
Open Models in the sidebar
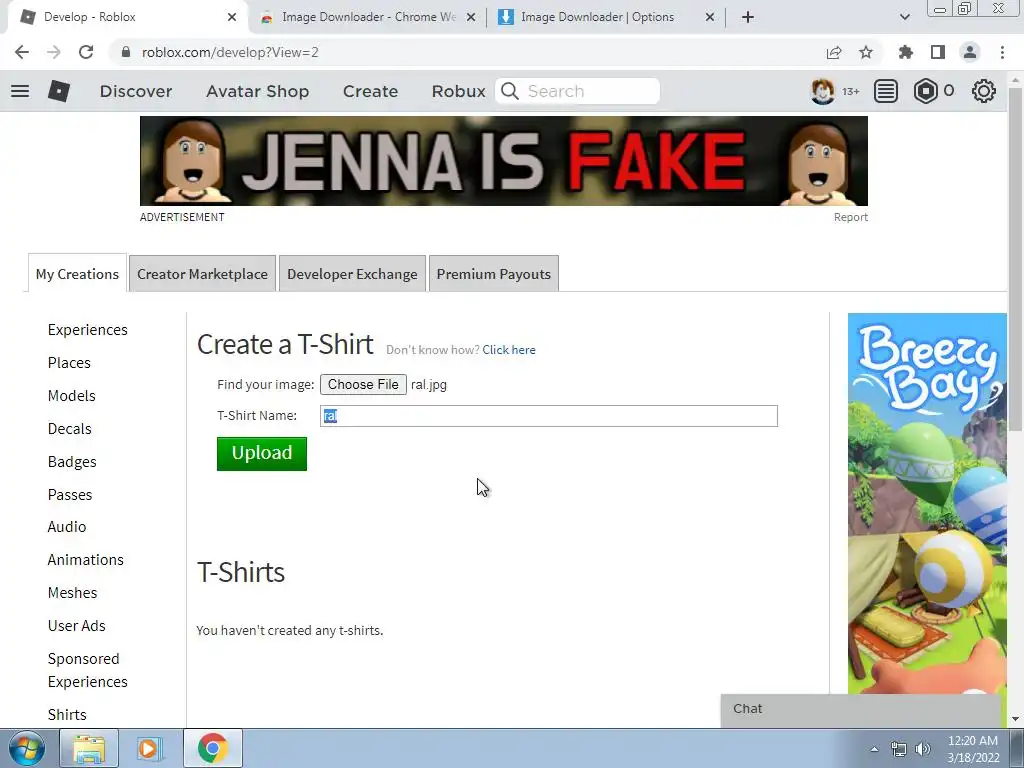pos(71,396)
